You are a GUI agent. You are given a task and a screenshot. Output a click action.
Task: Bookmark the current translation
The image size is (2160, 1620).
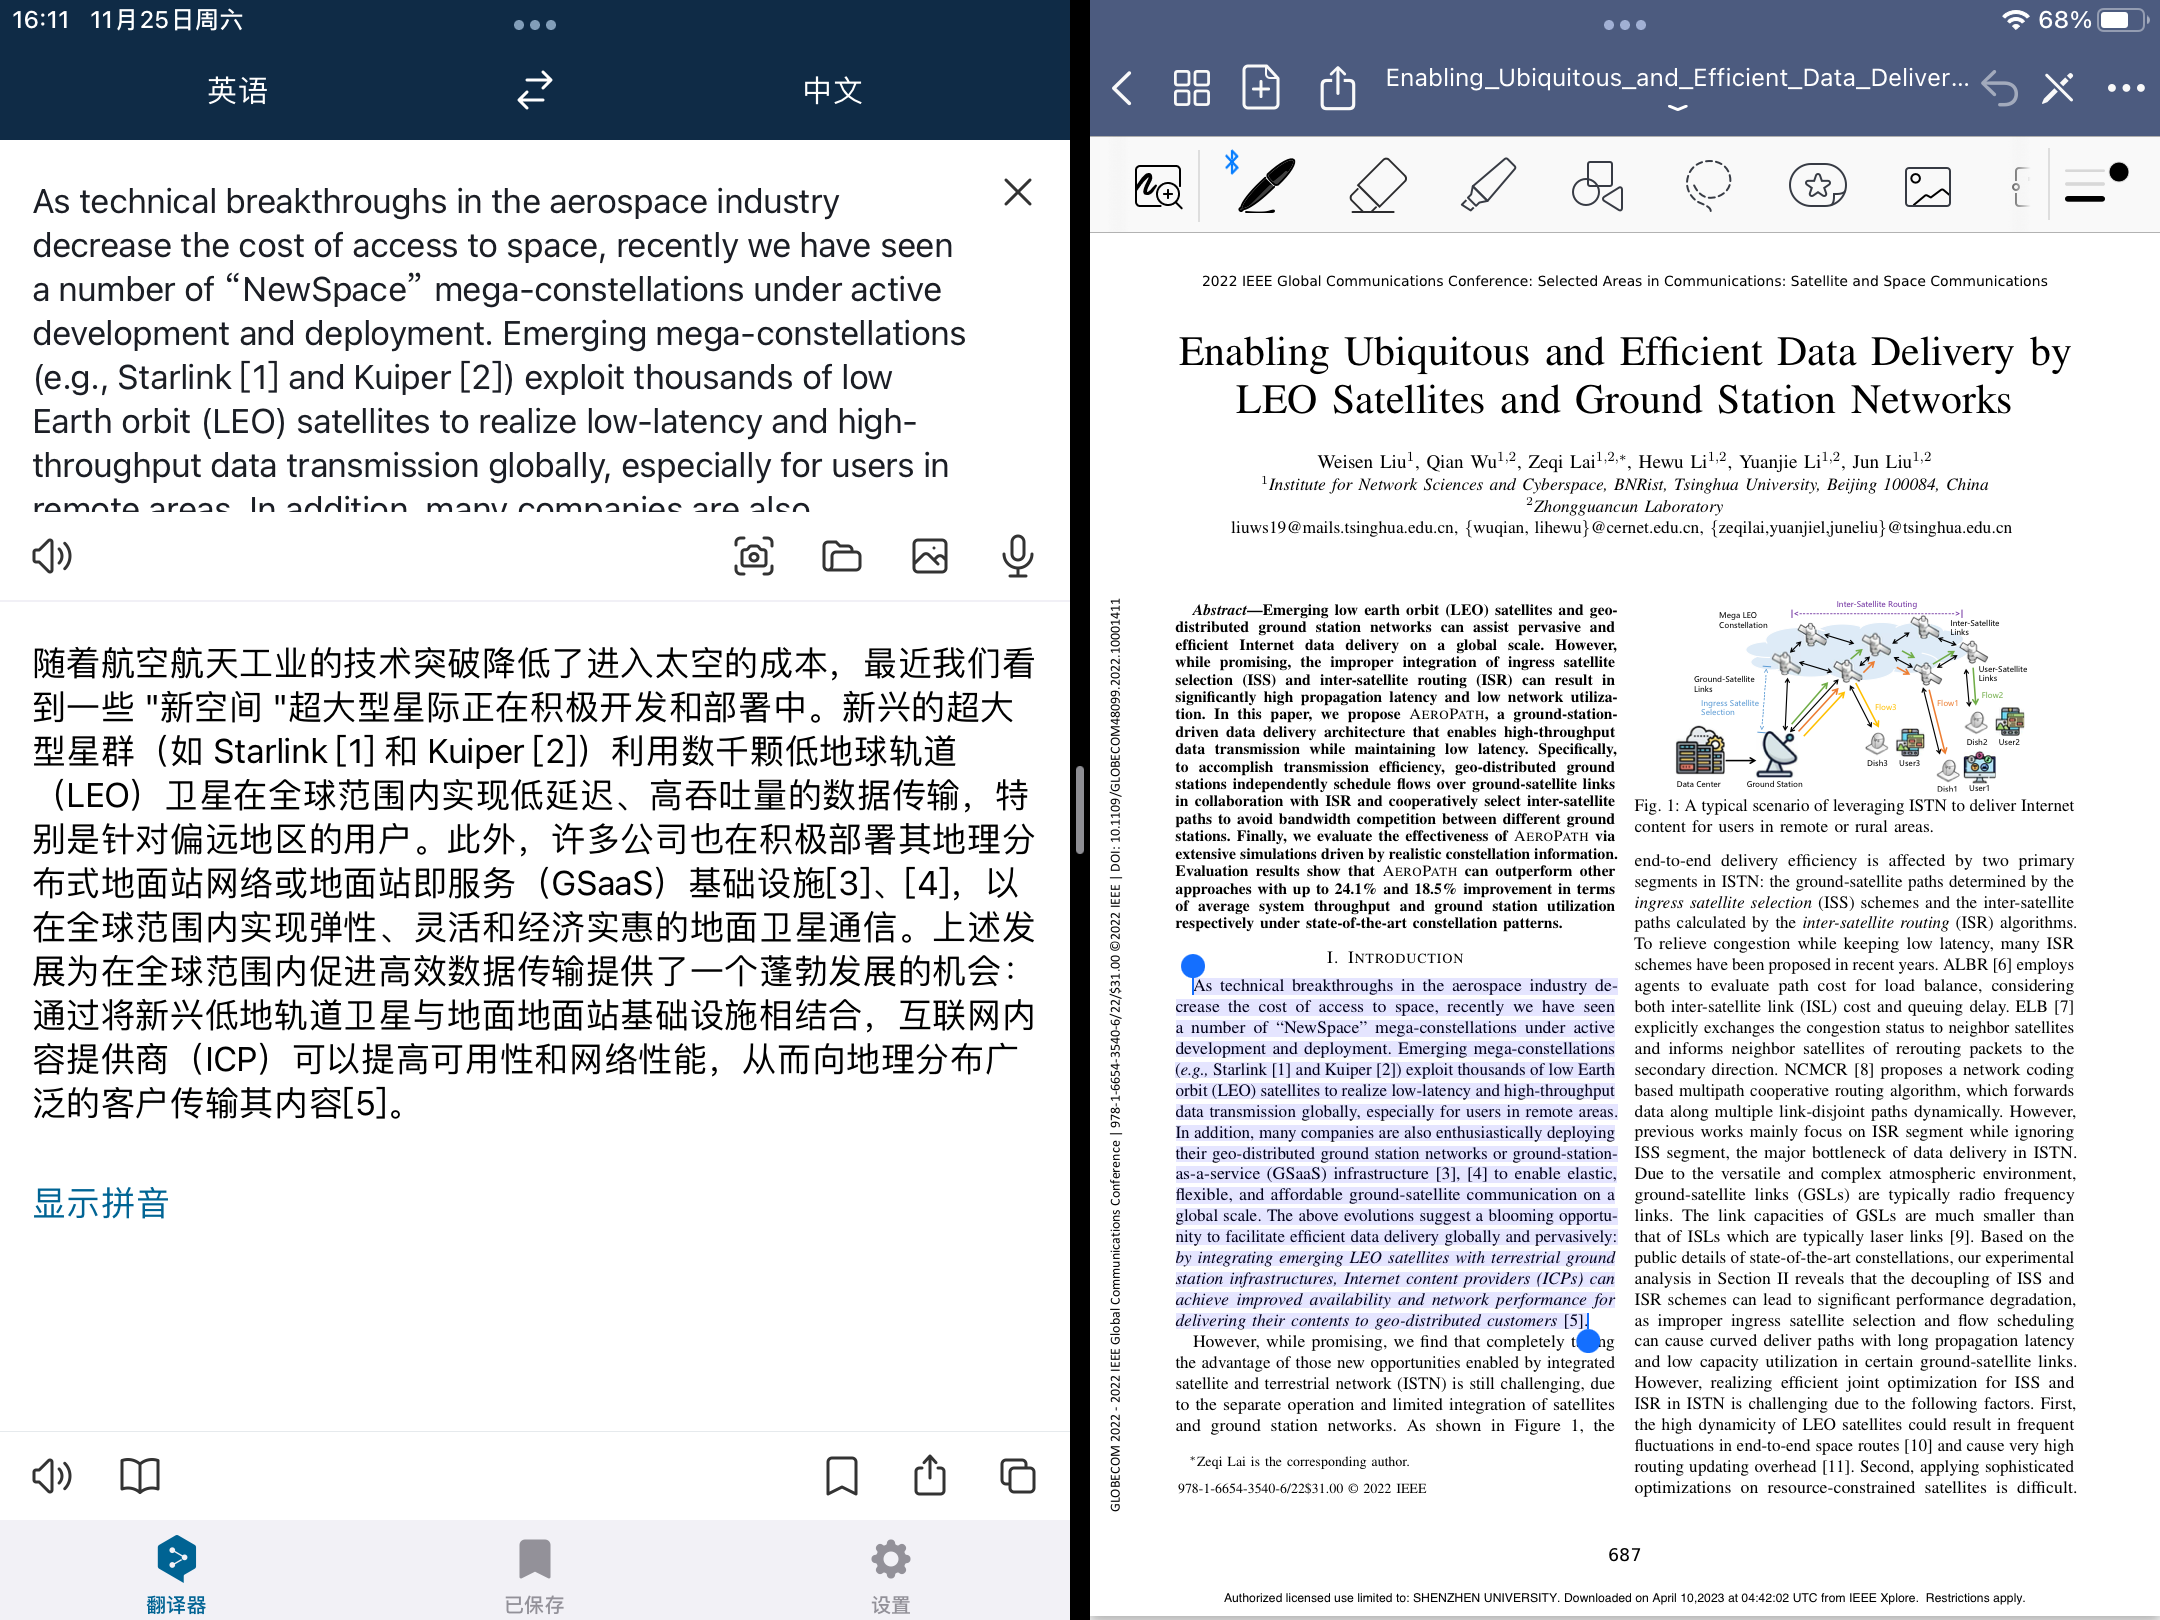(841, 1476)
